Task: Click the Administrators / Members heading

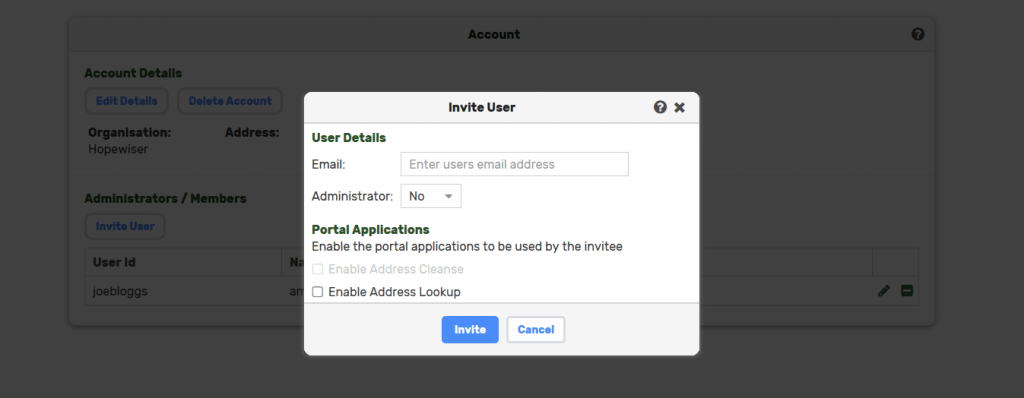Action: pos(165,198)
